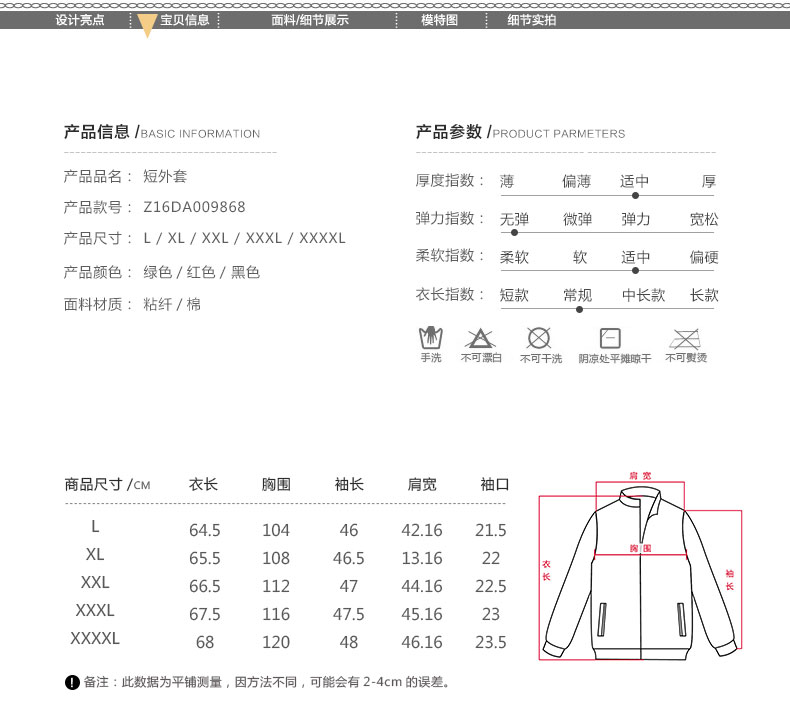The height and width of the screenshot is (709, 790).
Task: Click the 衣长指数 slider dot at 常规
Action: tap(579, 309)
